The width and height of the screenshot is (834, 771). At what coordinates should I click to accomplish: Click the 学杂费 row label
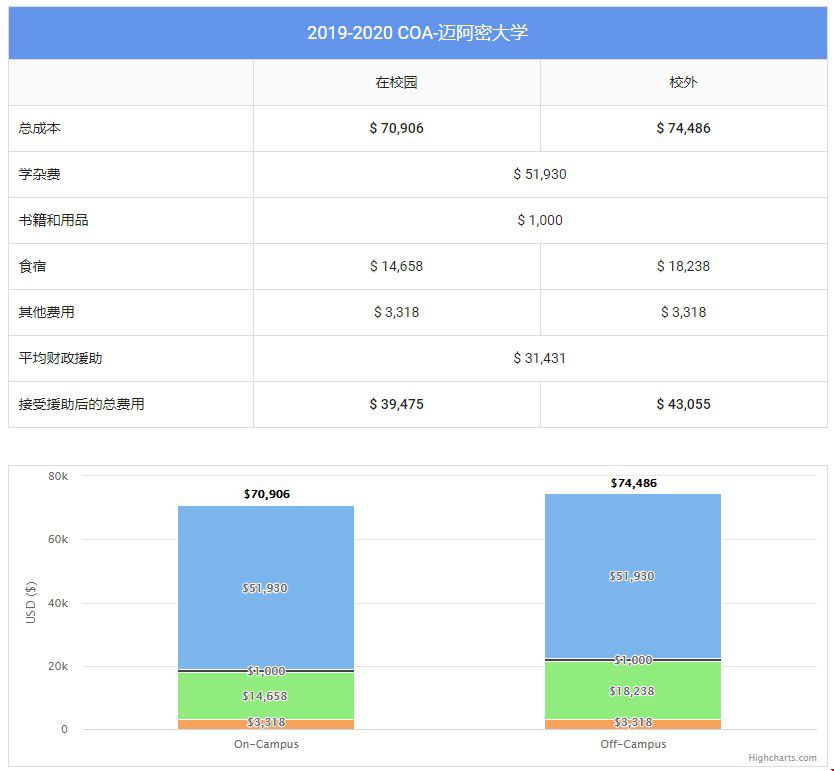[x=39, y=174]
